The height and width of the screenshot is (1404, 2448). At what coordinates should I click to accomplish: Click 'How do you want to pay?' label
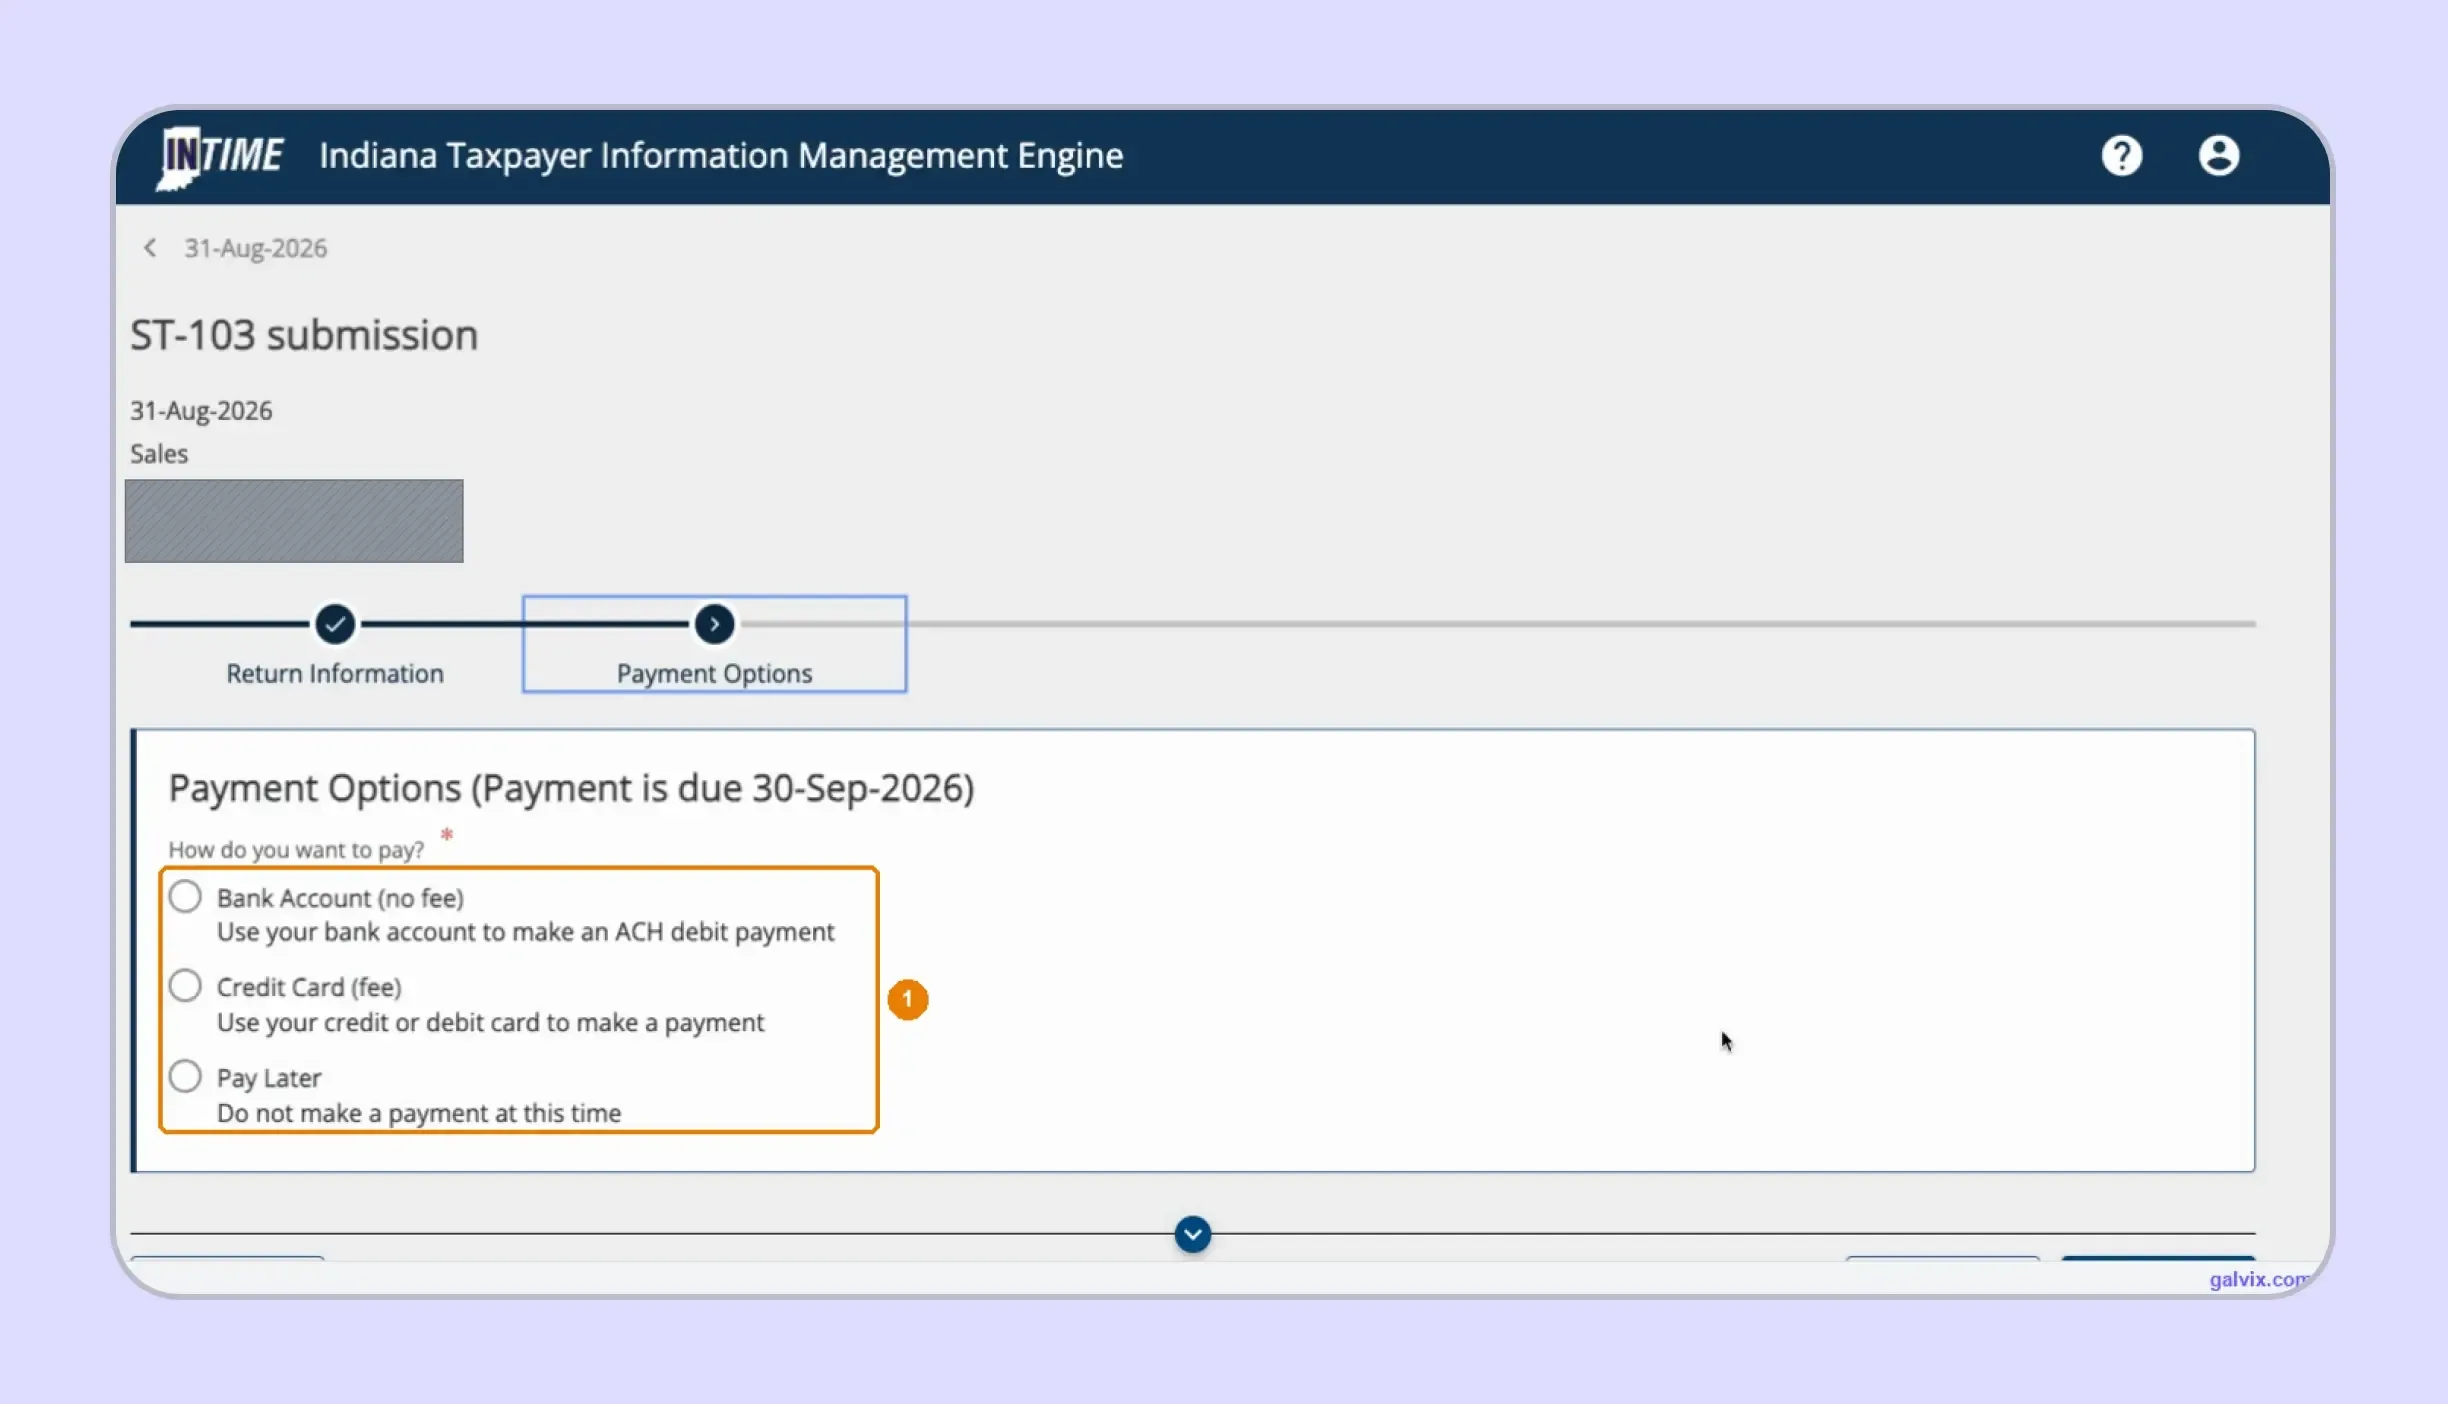pyautogui.click(x=296, y=850)
